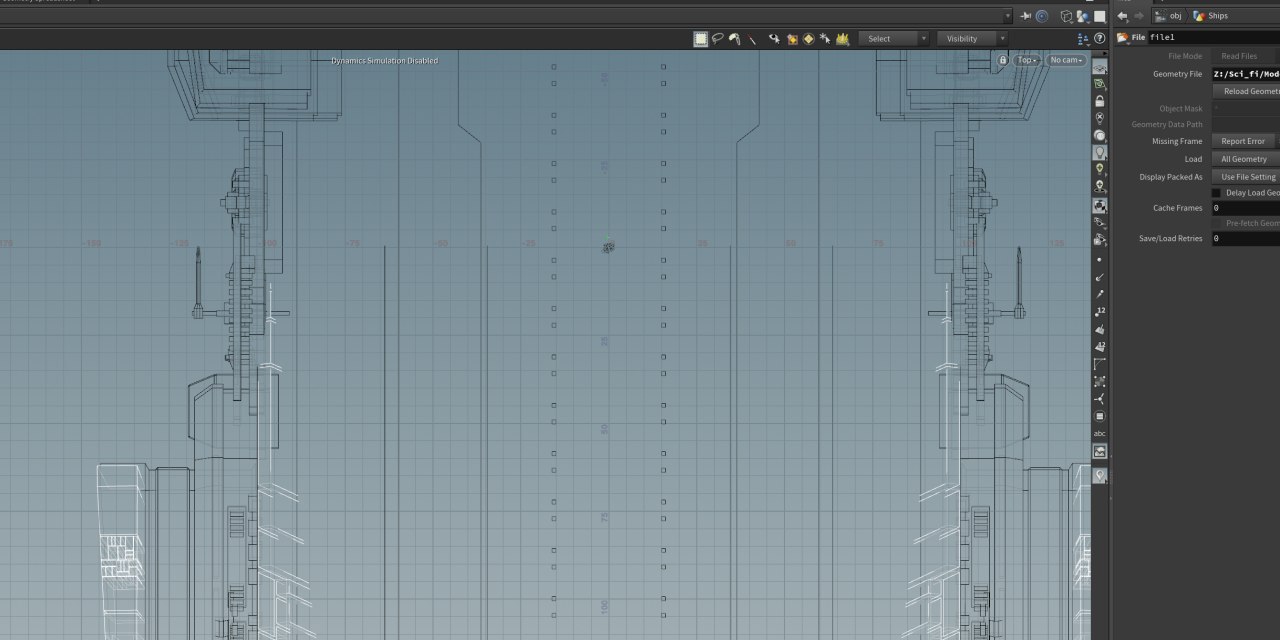
Task: Click the Save/Load Retries label
Action: (1171, 239)
